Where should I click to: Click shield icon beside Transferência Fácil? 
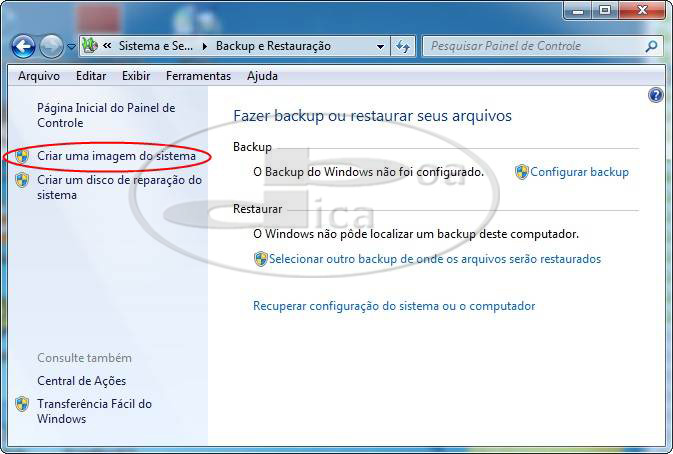point(22,404)
